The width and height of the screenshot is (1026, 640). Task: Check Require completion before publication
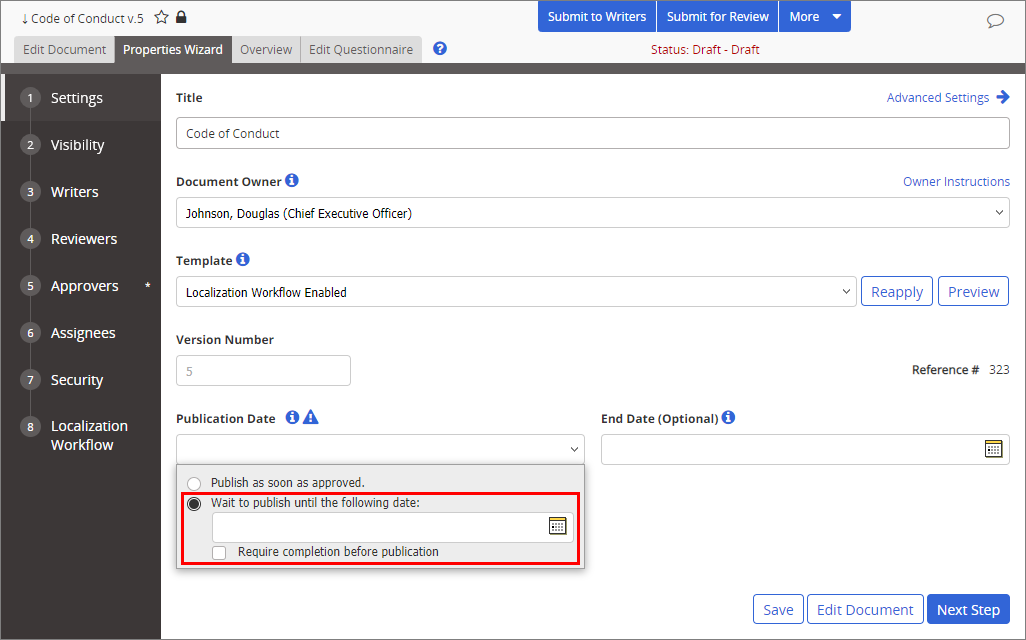(219, 553)
